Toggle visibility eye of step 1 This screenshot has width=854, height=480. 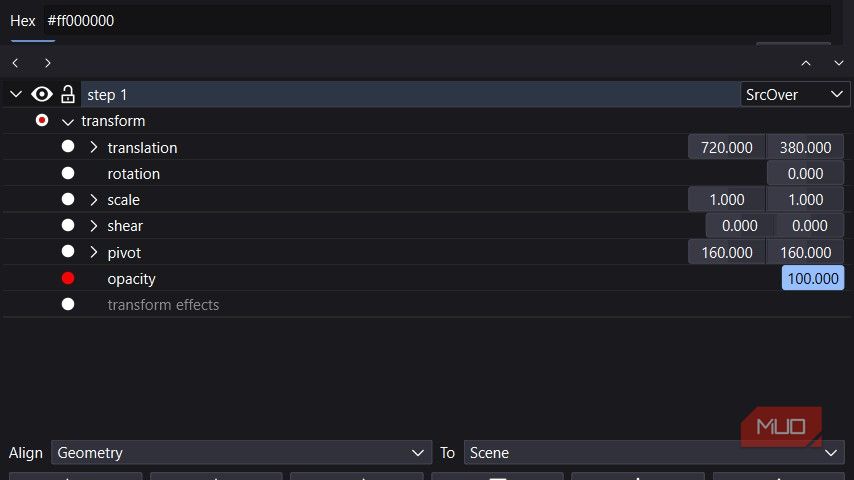[42, 94]
